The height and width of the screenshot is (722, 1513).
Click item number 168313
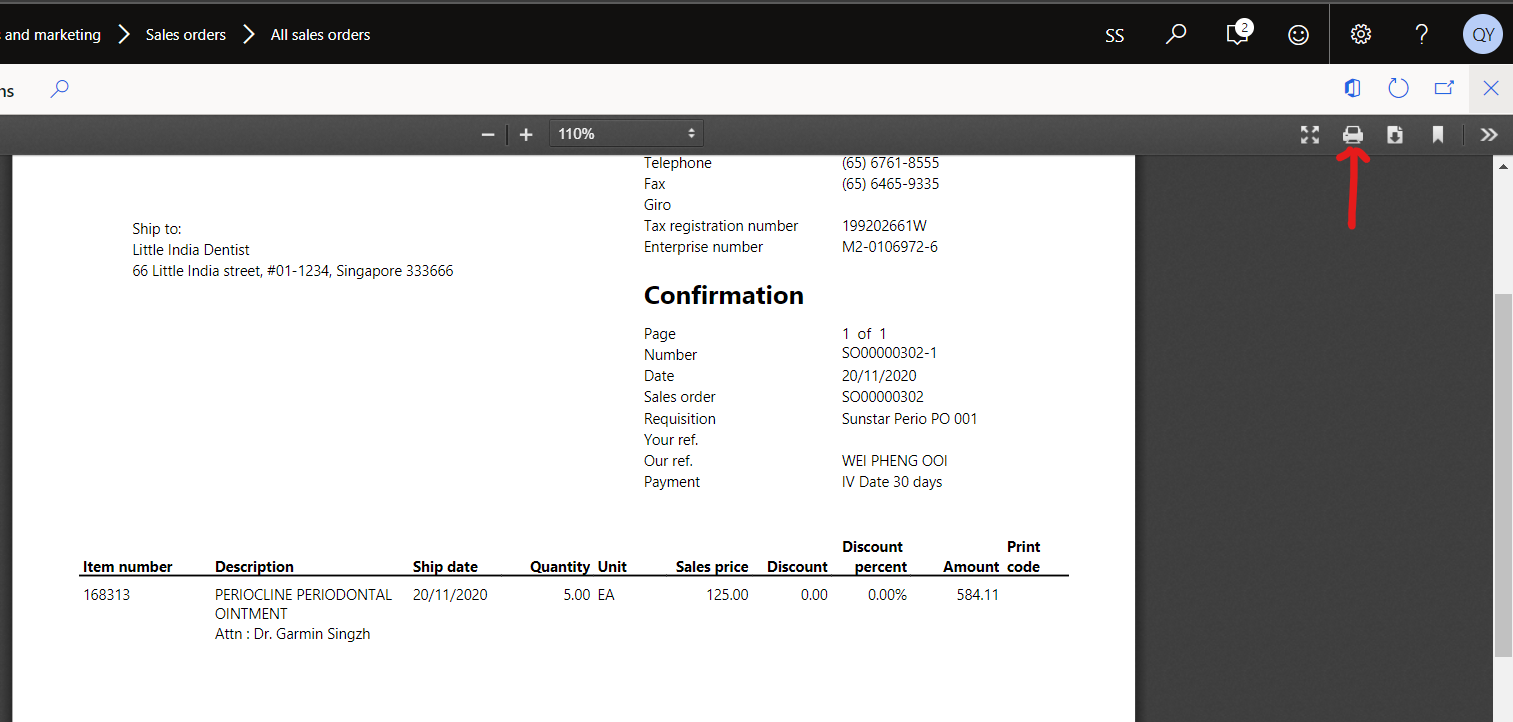[106, 595]
